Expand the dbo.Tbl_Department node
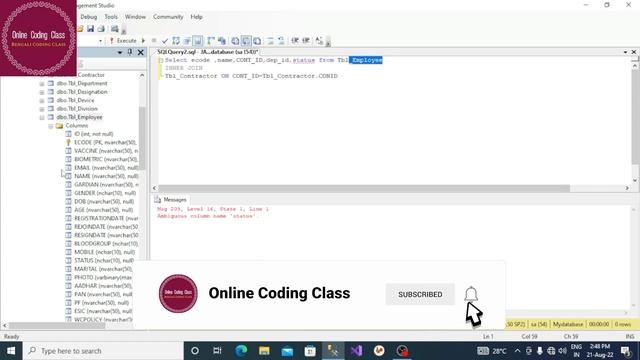Image resolution: width=640 pixels, height=360 pixels. [x=42, y=84]
